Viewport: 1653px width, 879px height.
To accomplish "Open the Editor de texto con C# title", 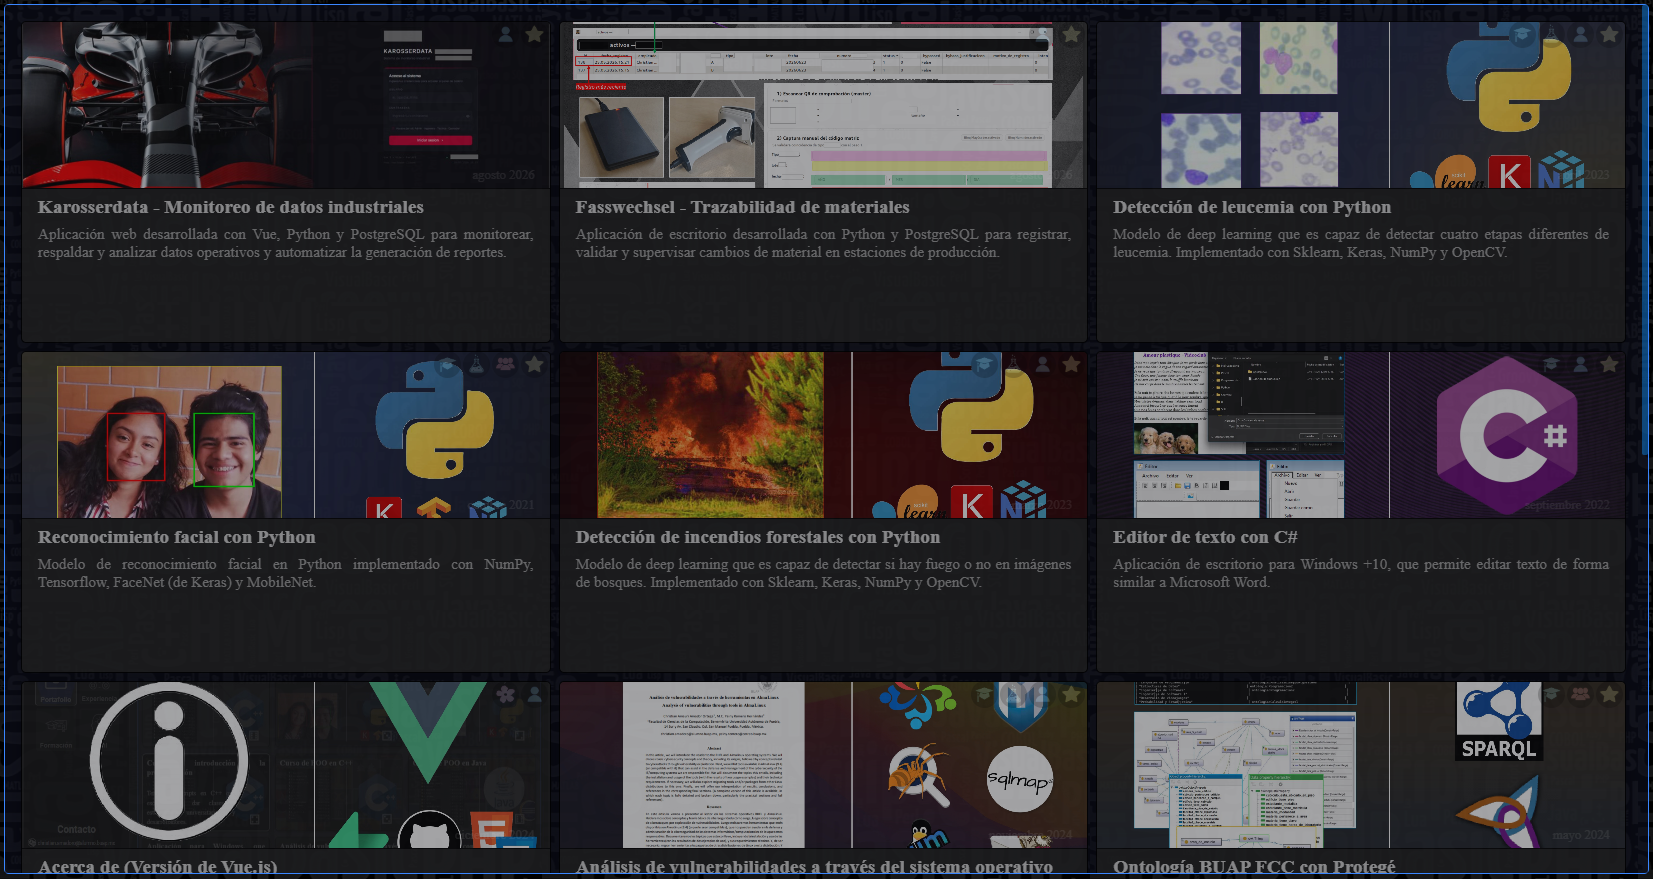I will coord(1205,537).
